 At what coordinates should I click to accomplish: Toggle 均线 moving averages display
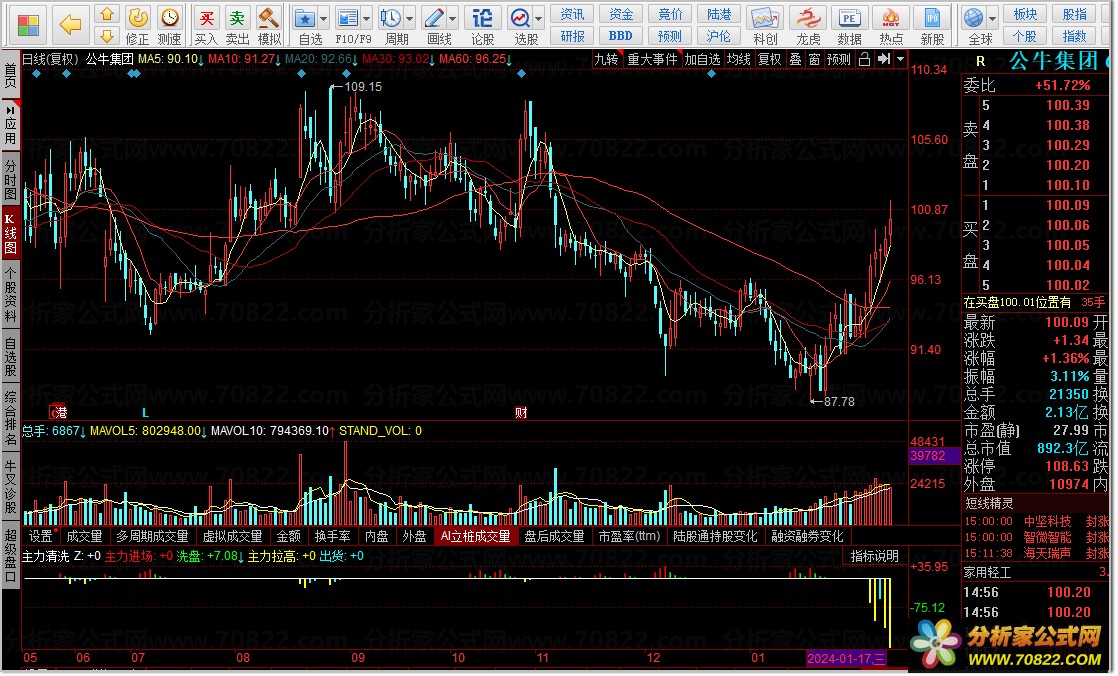pyautogui.click(x=739, y=59)
